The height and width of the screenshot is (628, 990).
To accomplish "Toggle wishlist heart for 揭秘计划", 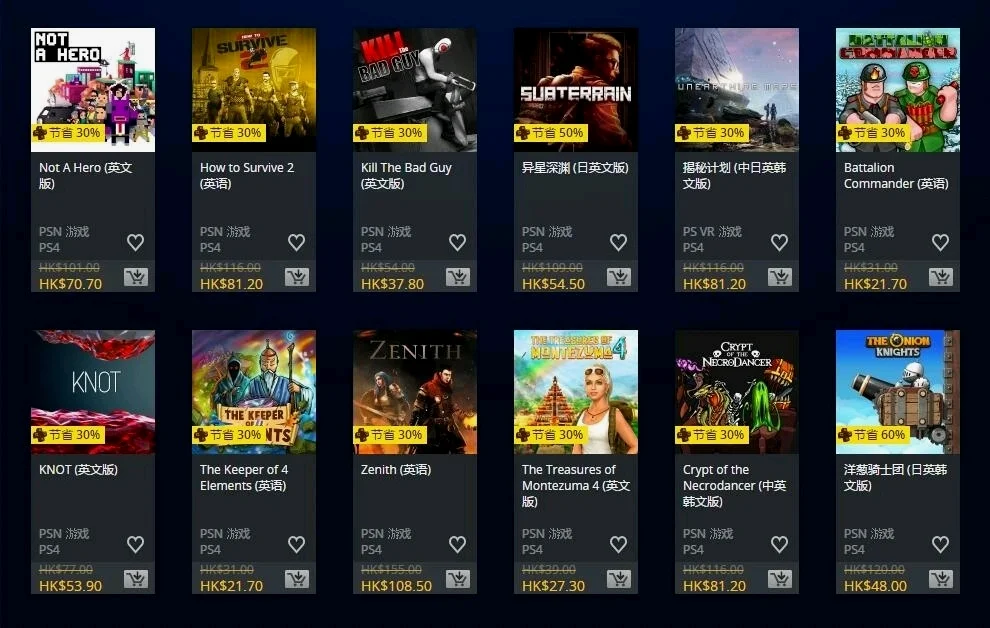I will (779, 242).
